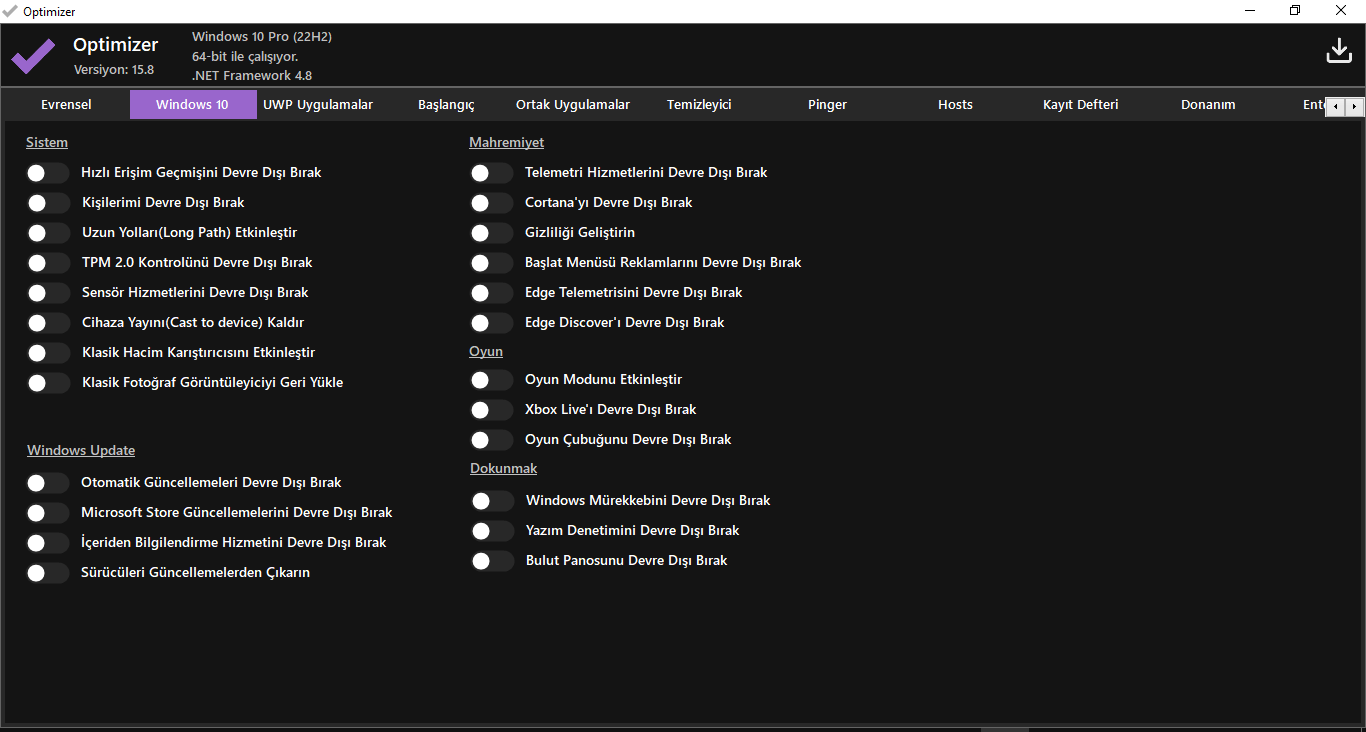Open the Başlangıç tab
The height and width of the screenshot is (732, 1366).
tap(446, 105)
